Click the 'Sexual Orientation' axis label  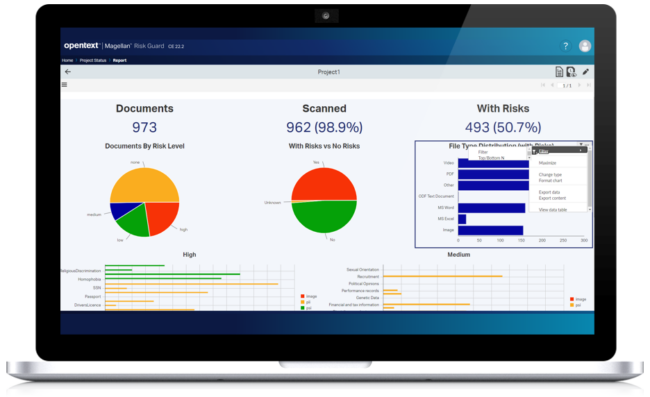point(363,269)
